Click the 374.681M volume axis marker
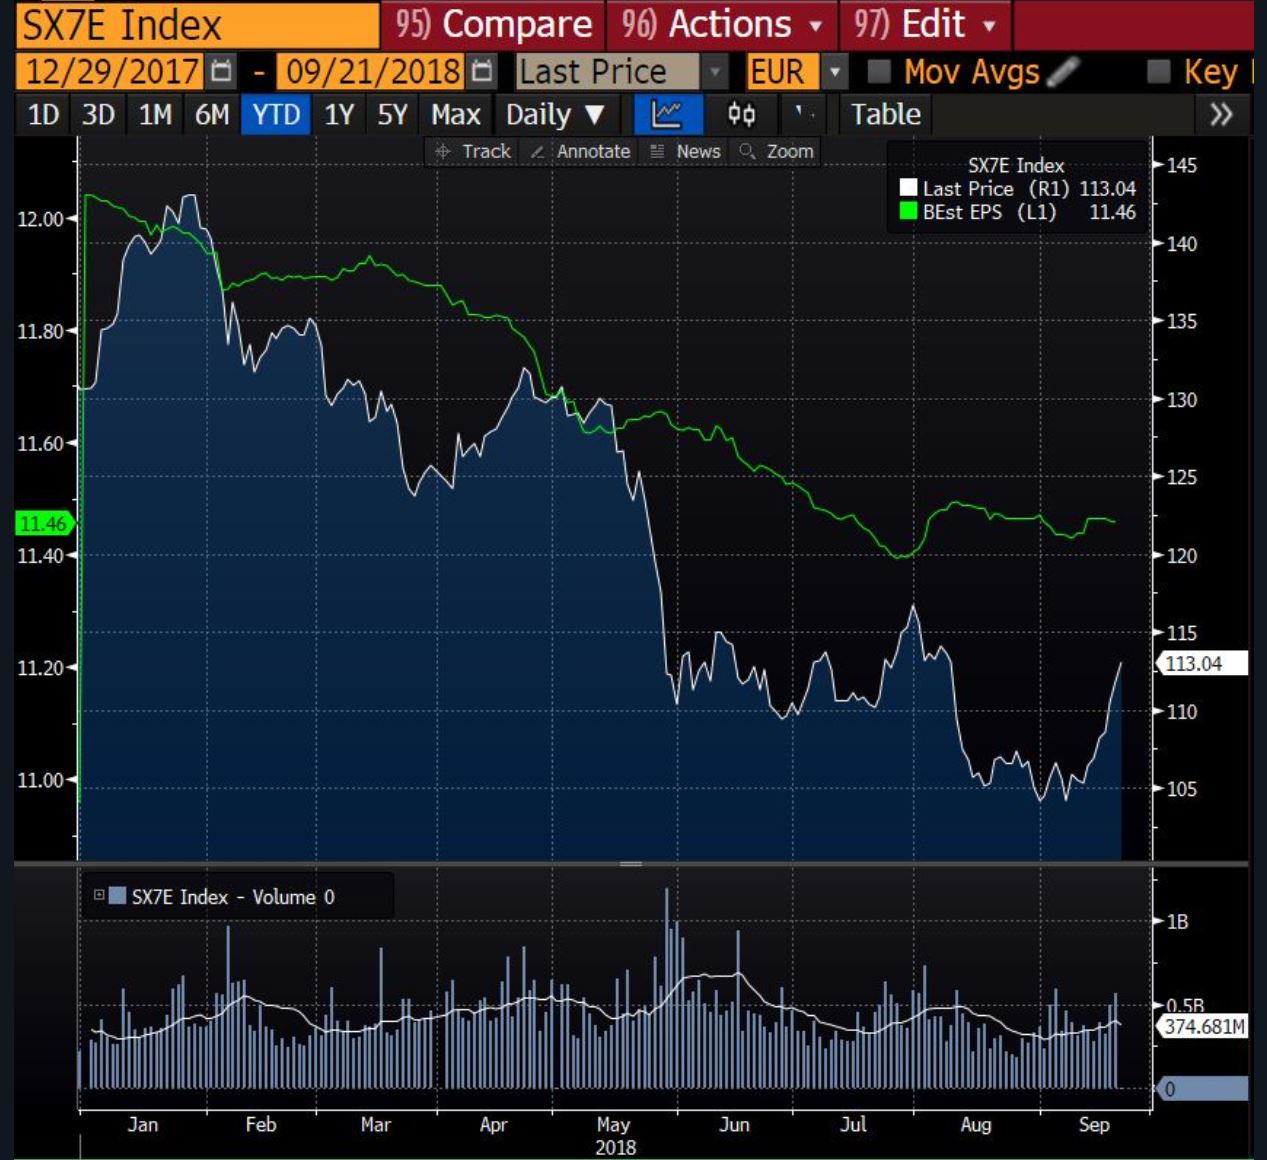The width and height of the screenshot is (1267, 1160). [x=1203, y=1026]
